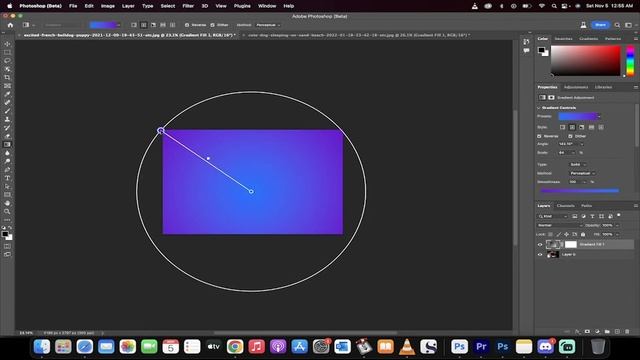Open the Filter menu
This screenshot has width=640, height=360.
pyautogui.click(x=188, y=6)
